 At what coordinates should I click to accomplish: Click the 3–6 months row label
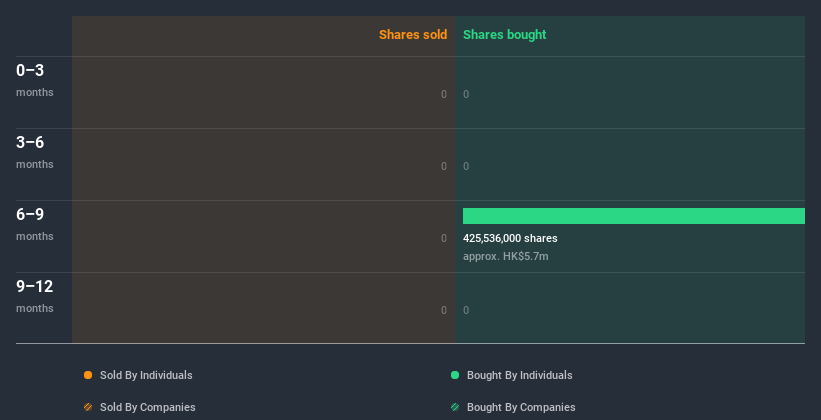tap(33, 151)
